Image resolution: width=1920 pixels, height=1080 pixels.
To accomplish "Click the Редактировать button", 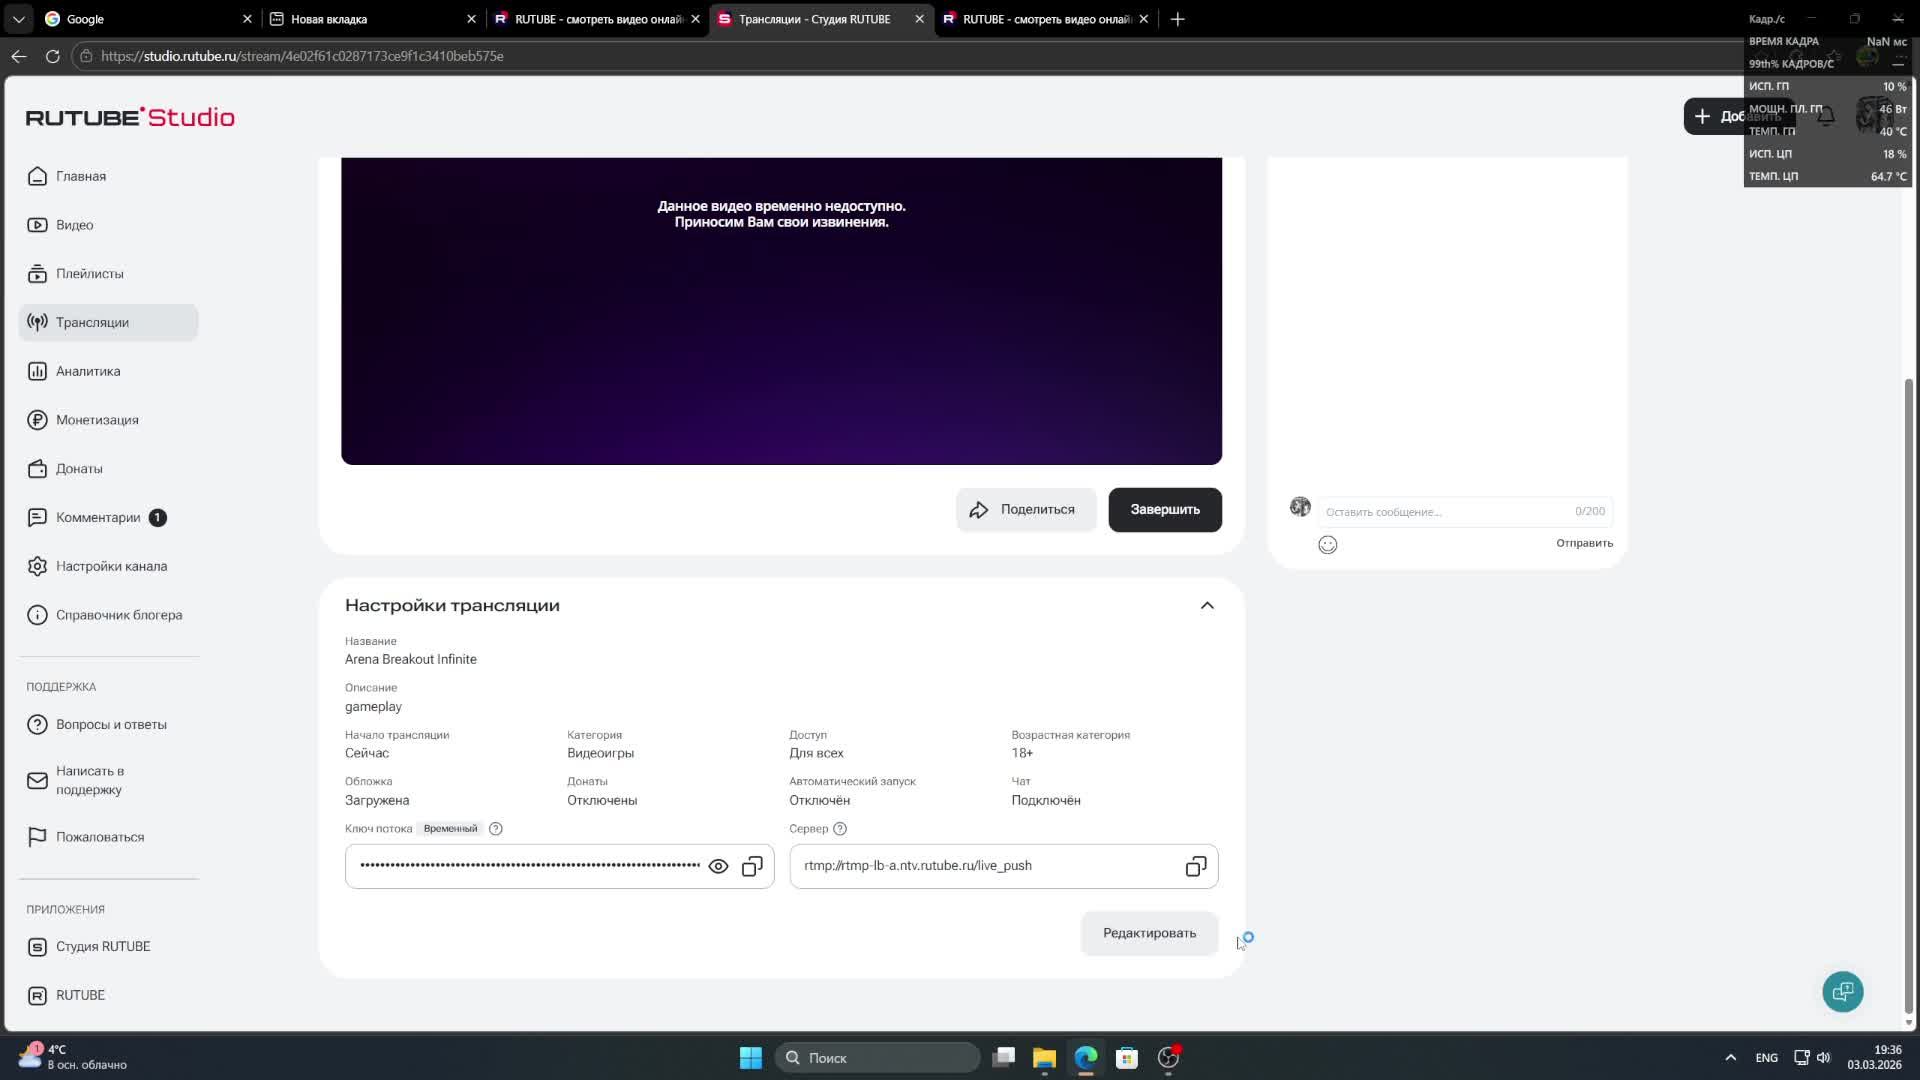I will click(x=1149, y=933).
